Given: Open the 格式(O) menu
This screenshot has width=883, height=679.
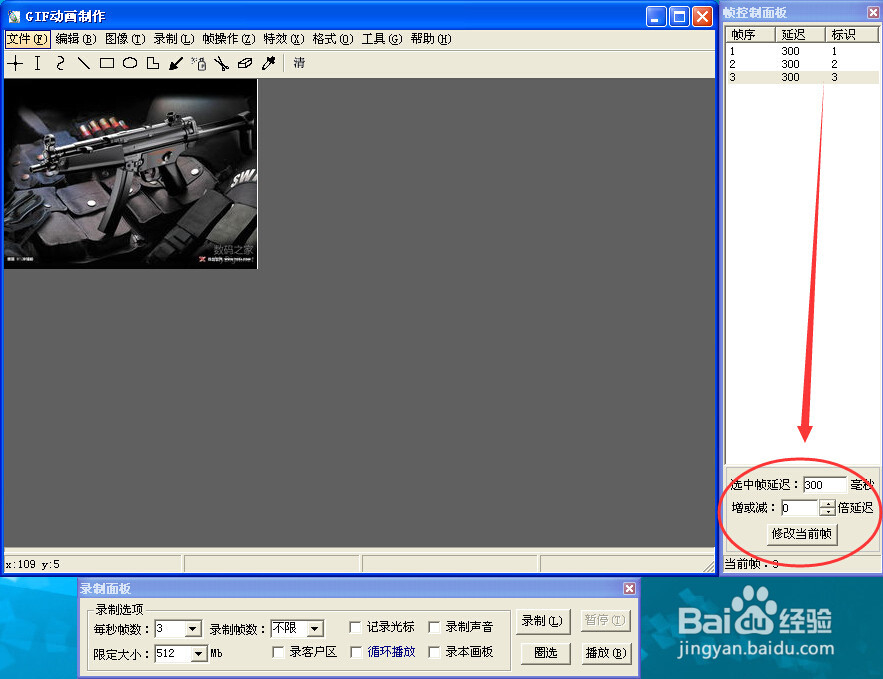Looking at the screenshot, I should tap(333, 39).
